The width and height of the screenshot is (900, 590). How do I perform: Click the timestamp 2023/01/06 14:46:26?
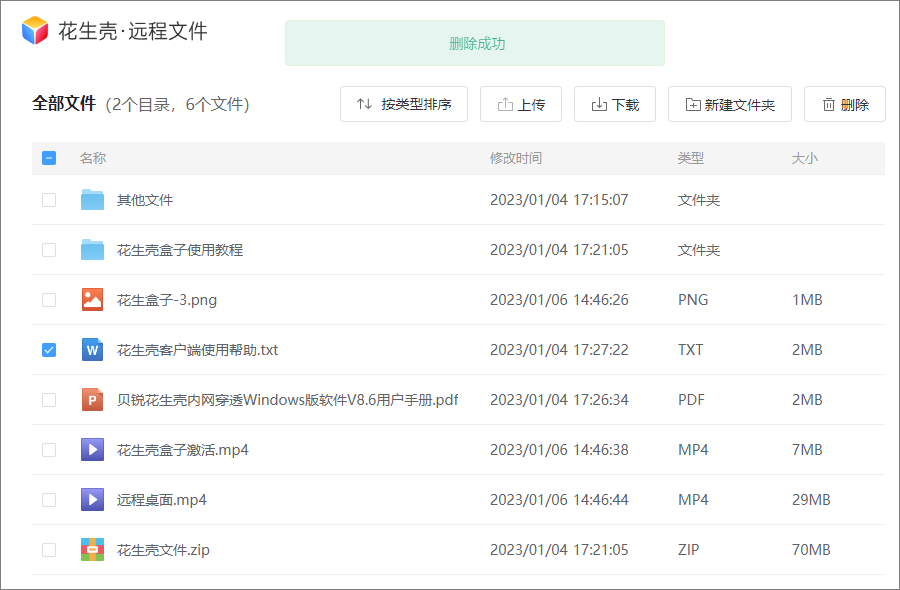coord(559,300)
